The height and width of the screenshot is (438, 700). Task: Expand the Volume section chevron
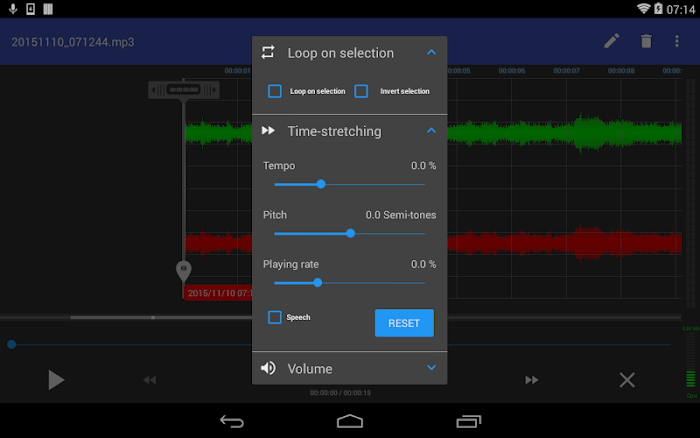(431, 368)
